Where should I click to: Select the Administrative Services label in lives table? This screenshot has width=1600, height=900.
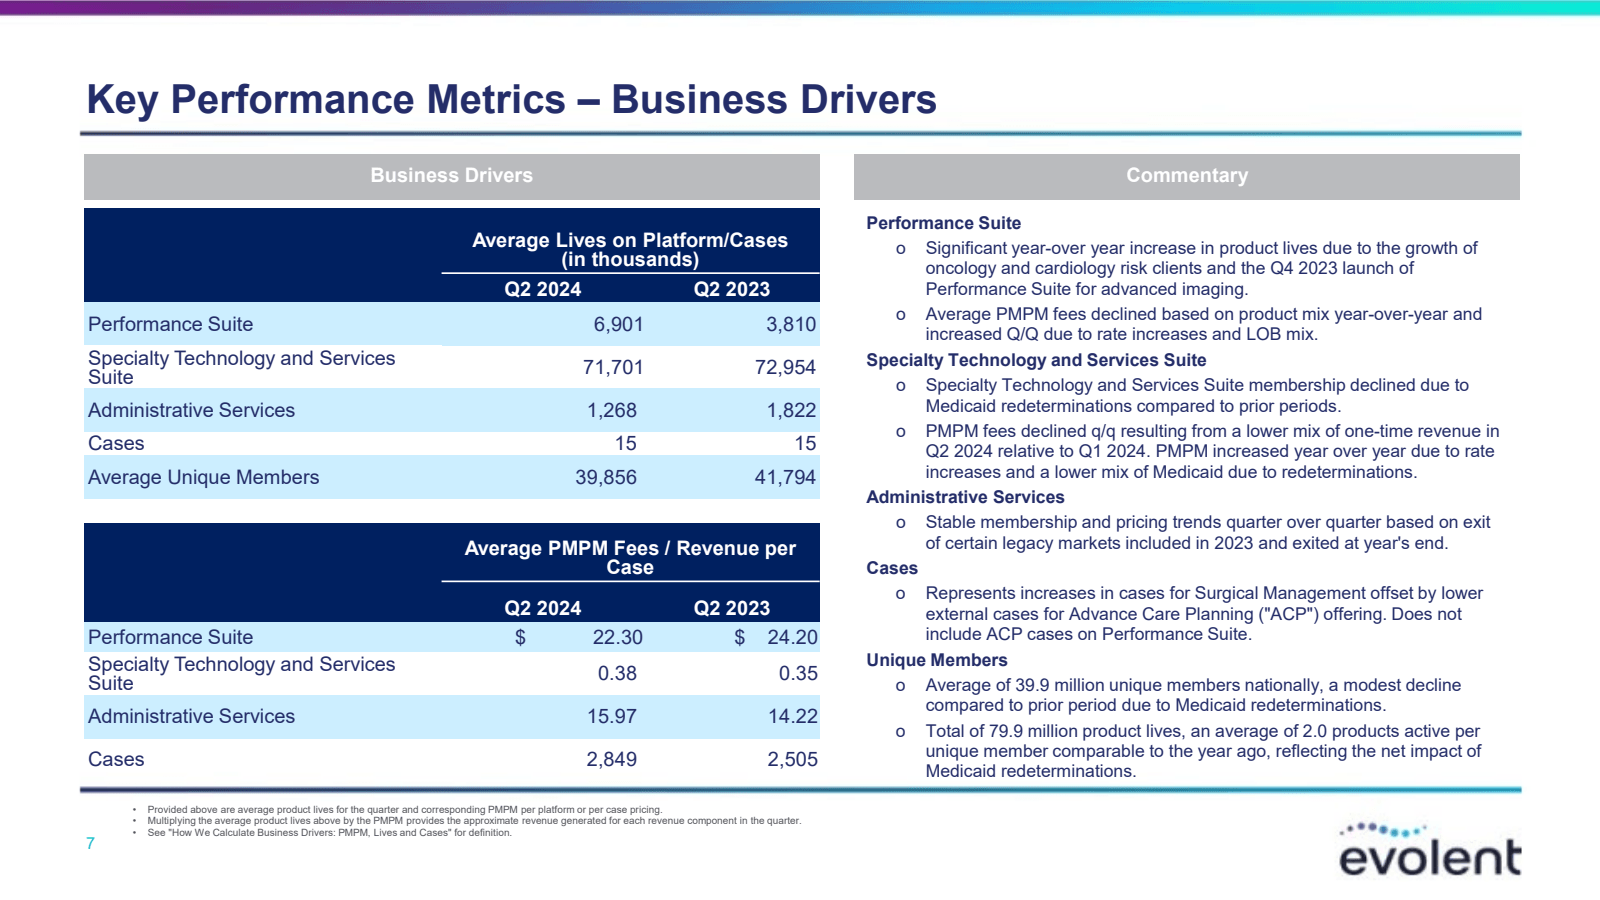192,410
